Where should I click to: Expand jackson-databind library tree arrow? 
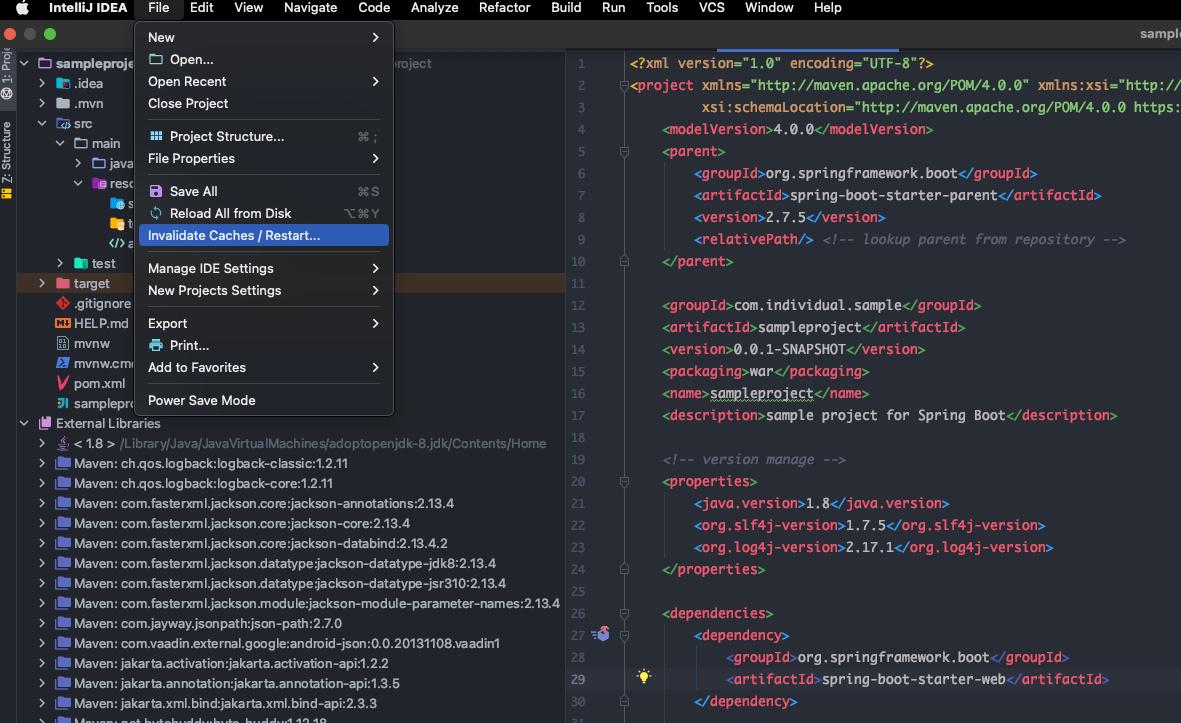tap(42, 543)
